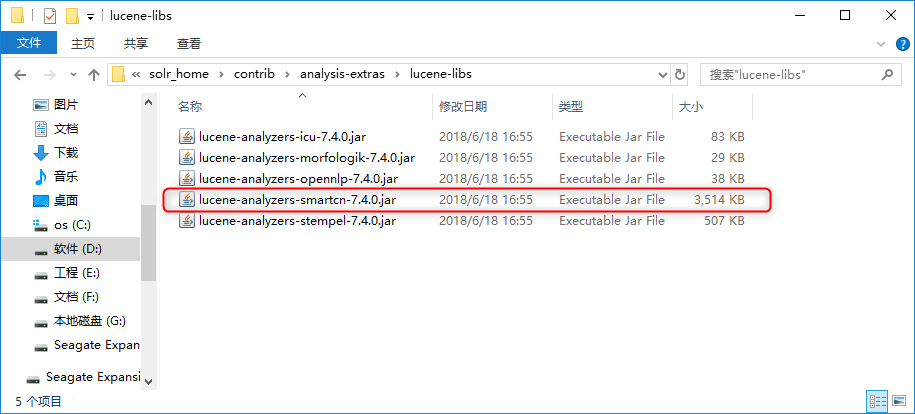Sort files by 大小 column

click(x=690, y=107)
